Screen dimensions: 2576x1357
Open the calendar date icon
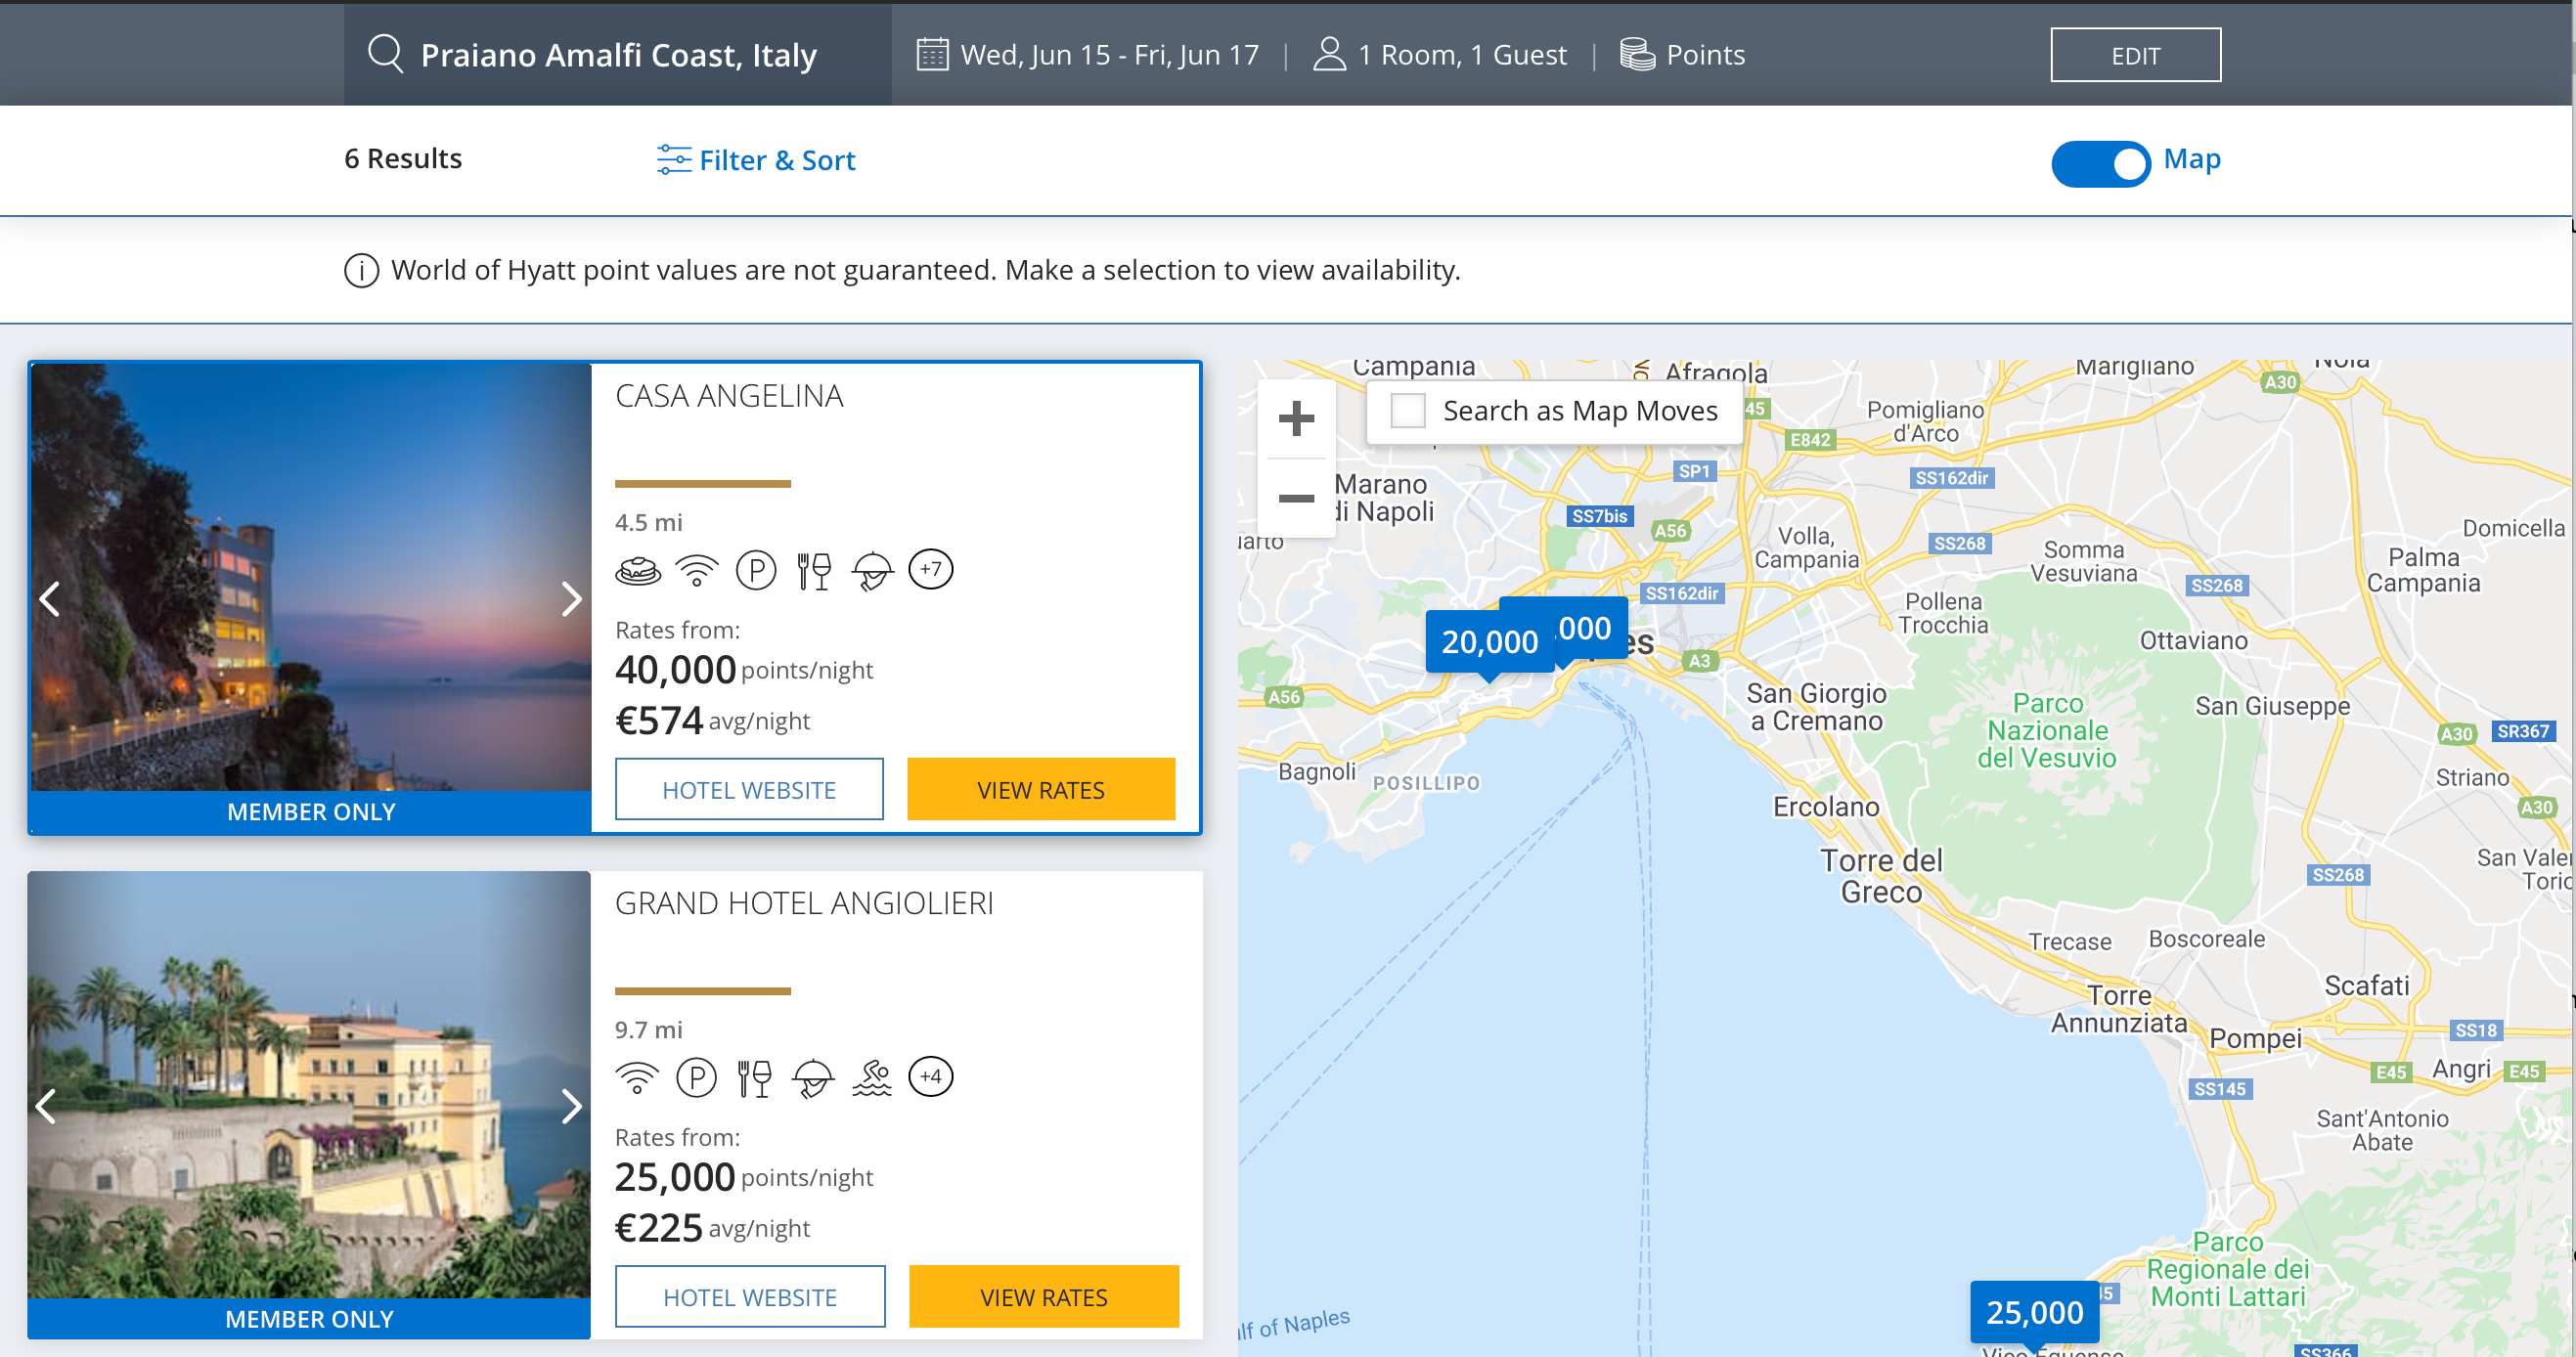(931, 53)
